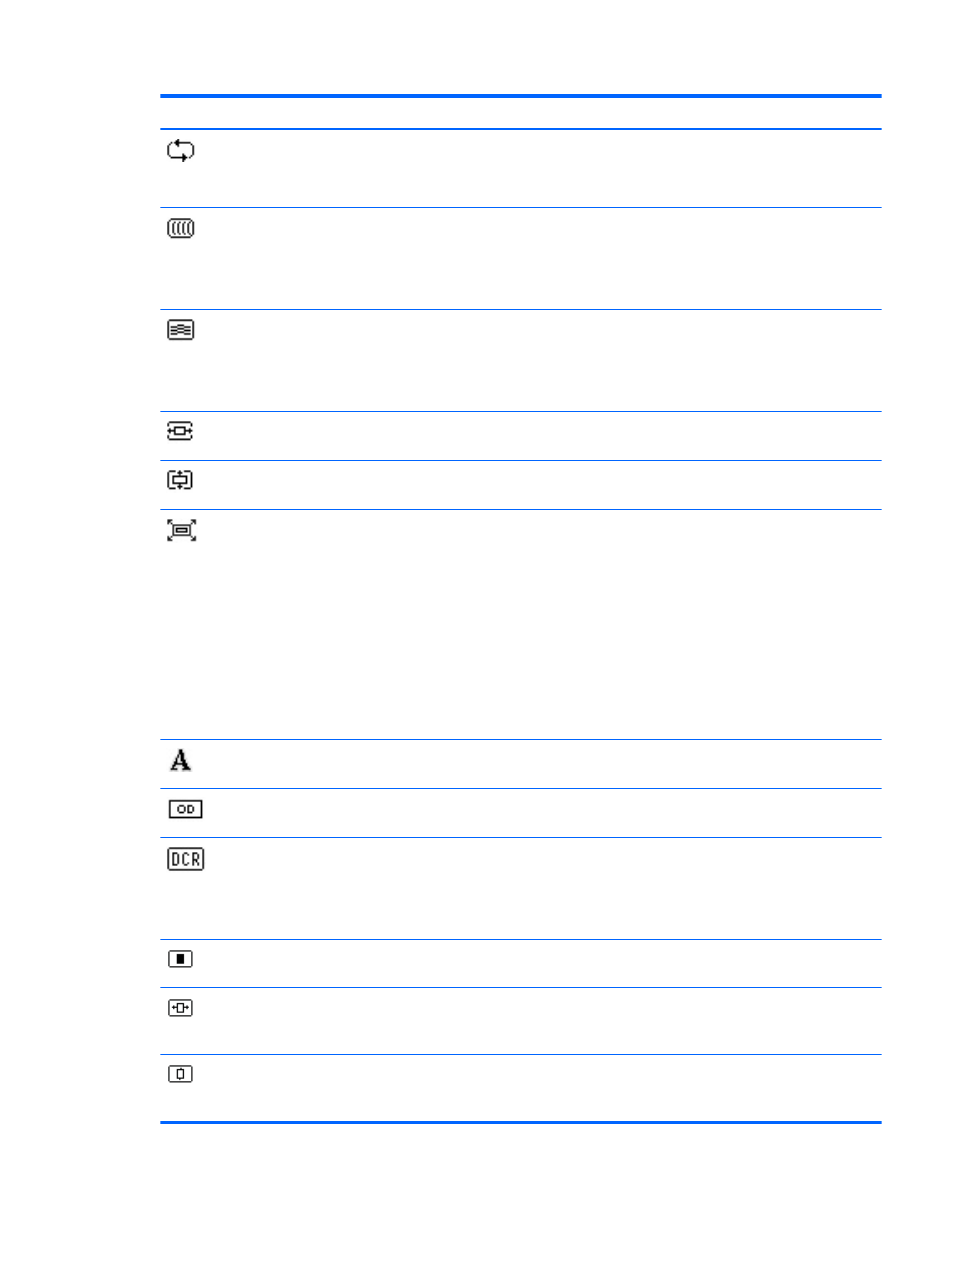
Task: Click the Sharpness bold letter A icon
Action: coord(180,760)
